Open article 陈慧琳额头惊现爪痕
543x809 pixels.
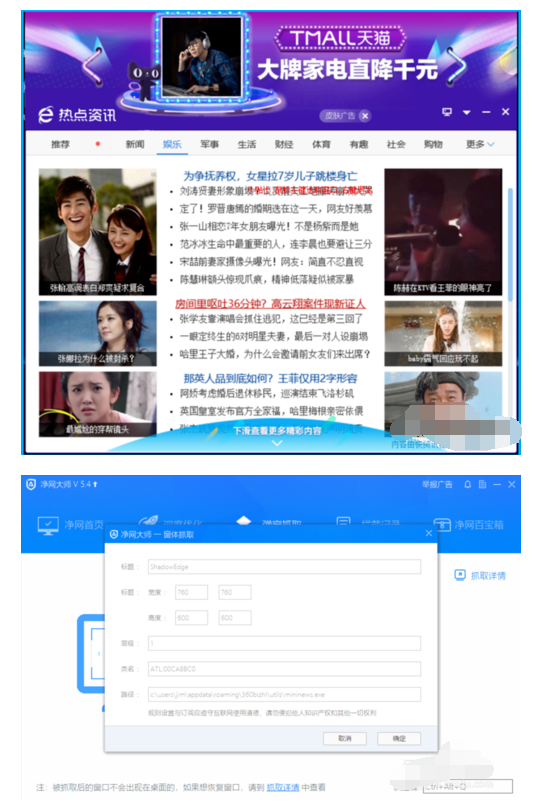(266, 280)
